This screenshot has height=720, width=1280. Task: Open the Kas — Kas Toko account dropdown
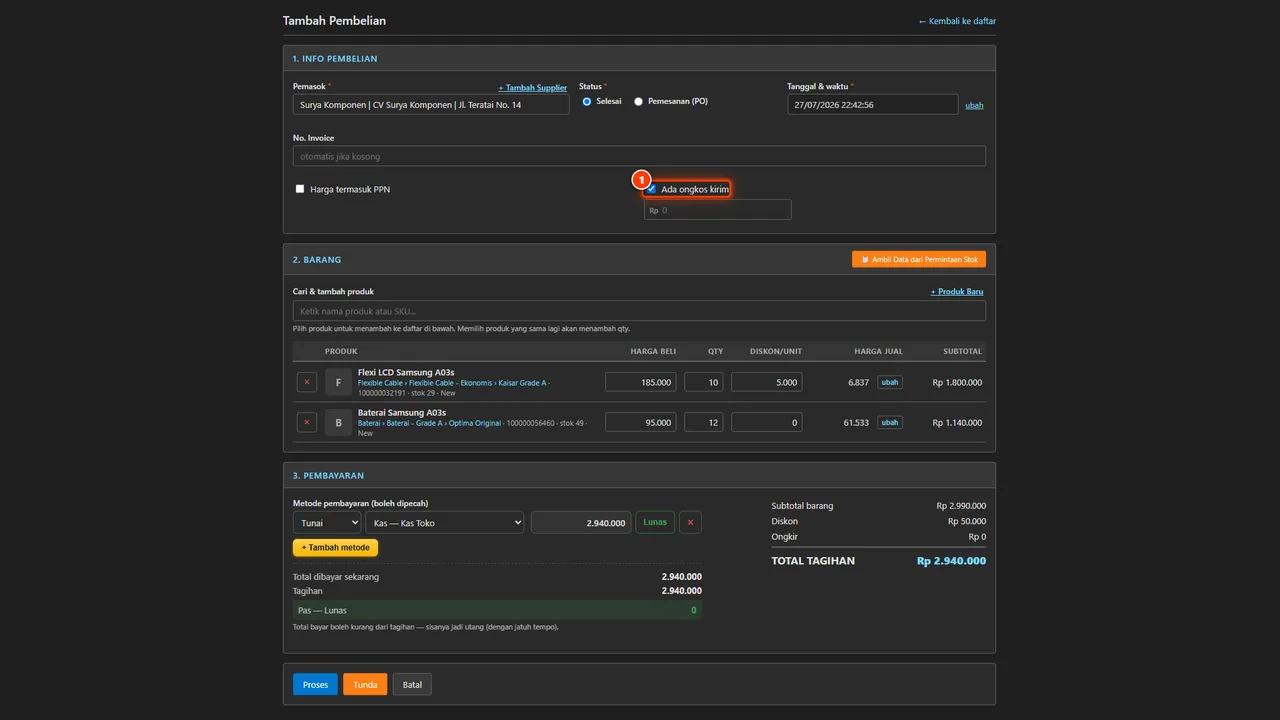tap(445, 522)
